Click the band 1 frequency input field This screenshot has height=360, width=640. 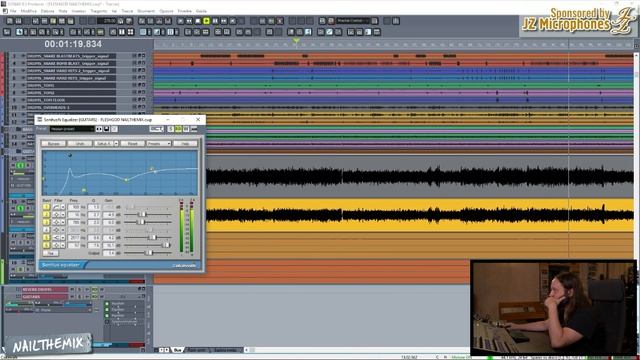click(x=73, y=207)
